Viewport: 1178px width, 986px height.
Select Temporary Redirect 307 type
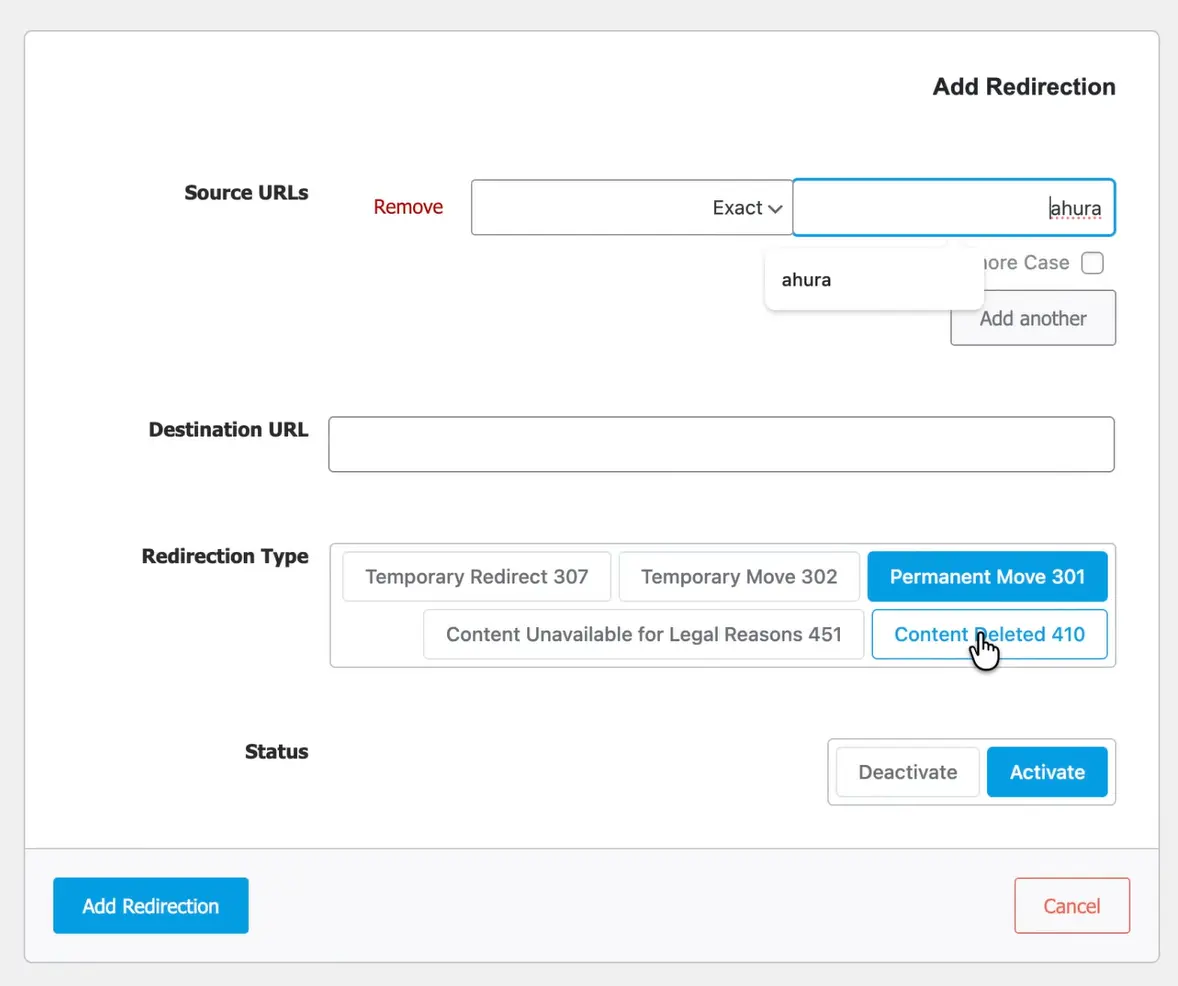[476, 577]
